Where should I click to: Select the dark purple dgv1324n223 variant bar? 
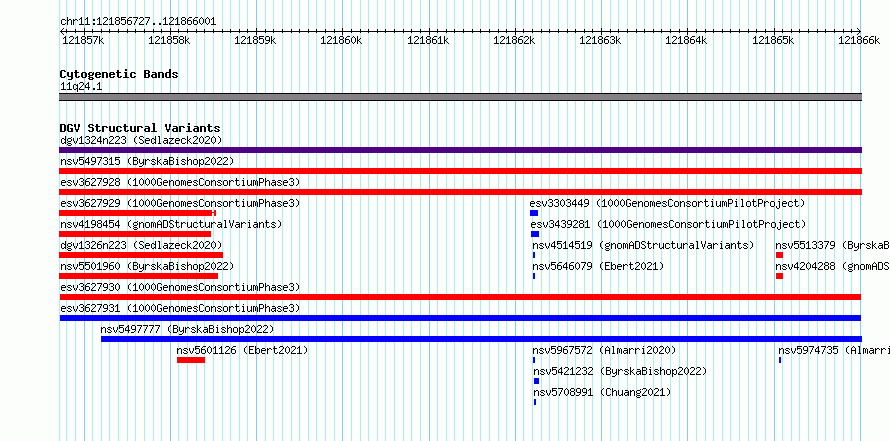tap(460, 150)
